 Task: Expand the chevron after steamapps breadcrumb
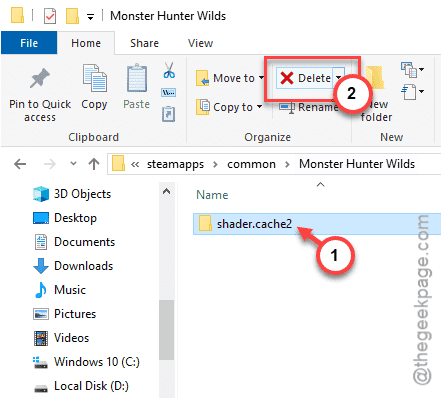[x=215, y=164]
